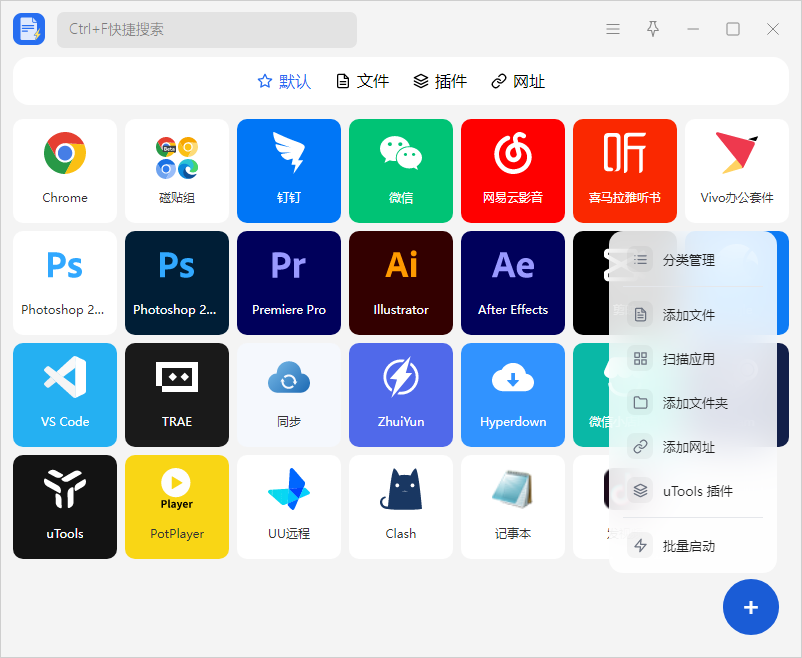Open the dark blue Photoshop tile
Image resolution: width=802 pixels, height=658 pixels.
point(177,283)
